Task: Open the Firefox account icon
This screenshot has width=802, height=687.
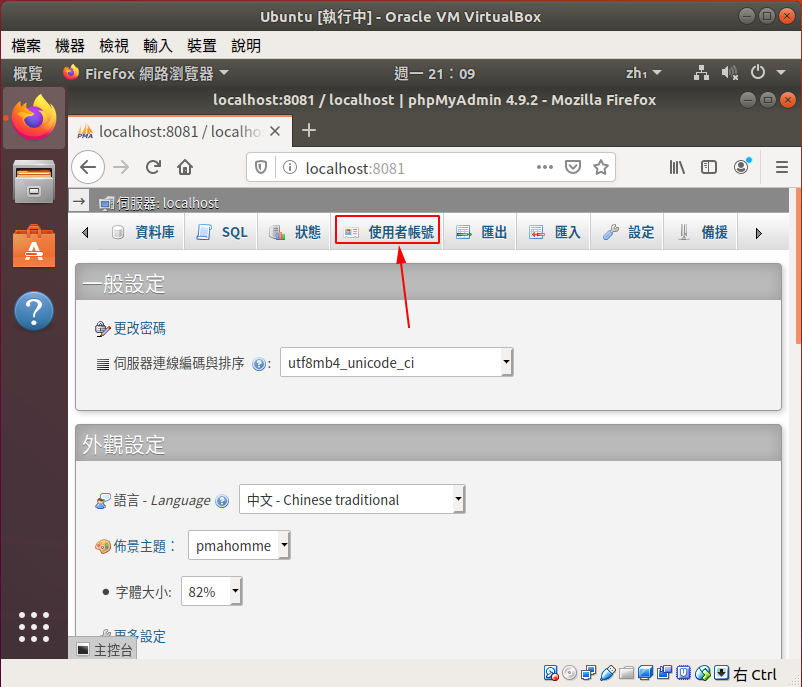Action: pos(741,167)
